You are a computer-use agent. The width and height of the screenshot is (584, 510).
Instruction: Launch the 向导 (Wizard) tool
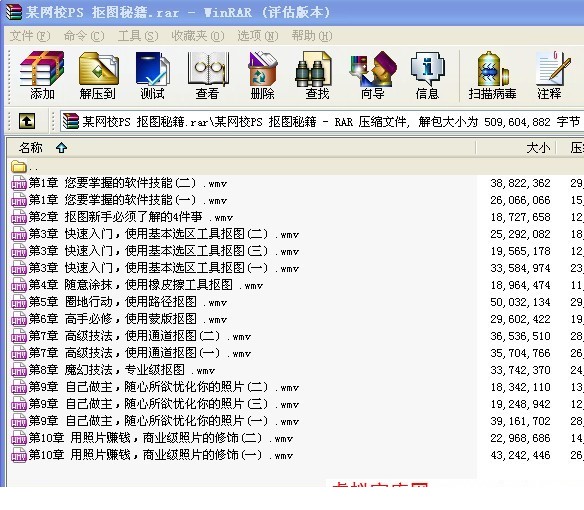point(372,76)
